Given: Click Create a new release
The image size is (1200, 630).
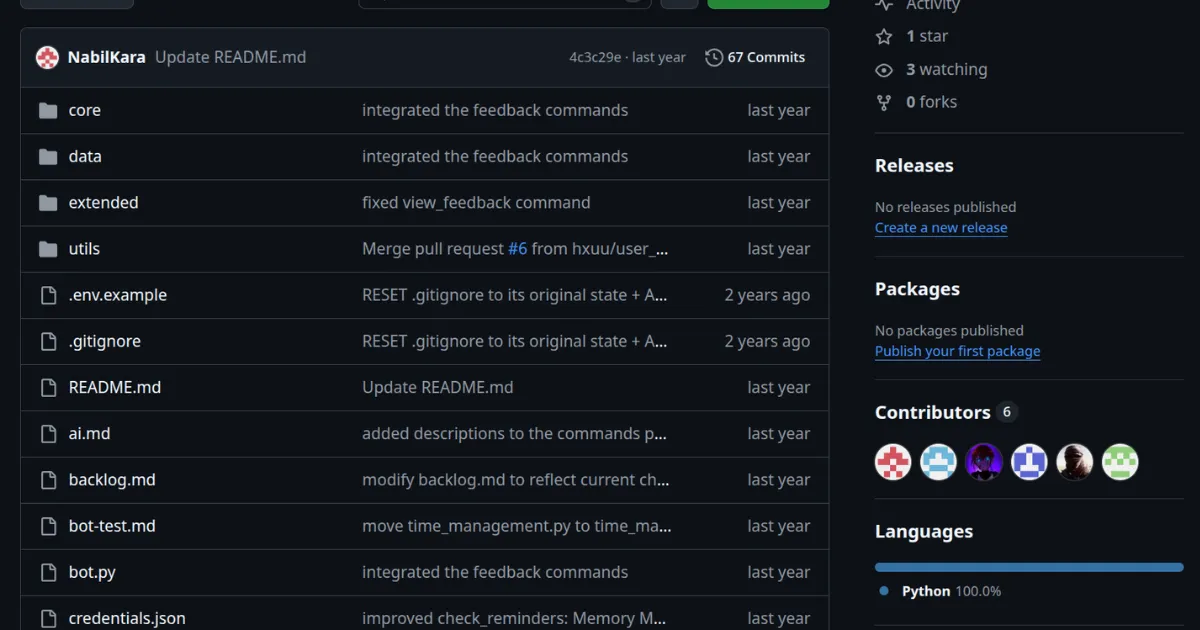Looking at the screenshot, I should pyautogui.click(x=941, y=228).
